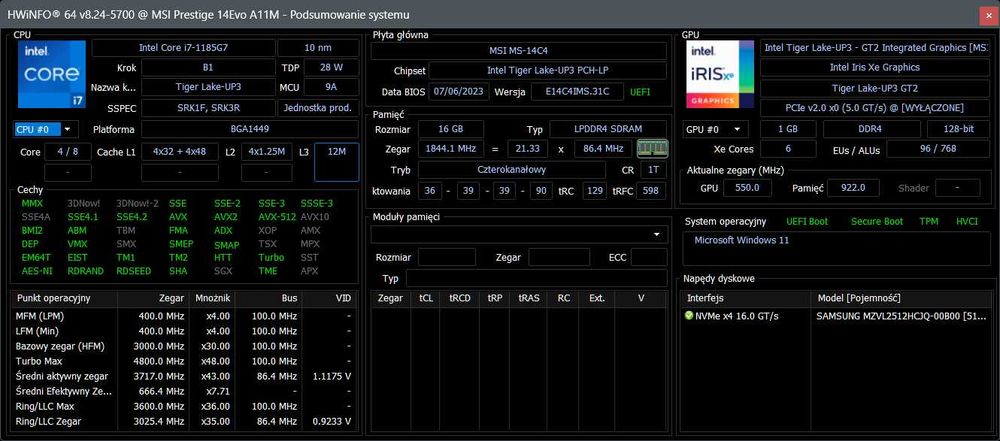Click the Microsoft Windows 11 entry
This screenshot has height=441, width=1000.
[741, 241]
